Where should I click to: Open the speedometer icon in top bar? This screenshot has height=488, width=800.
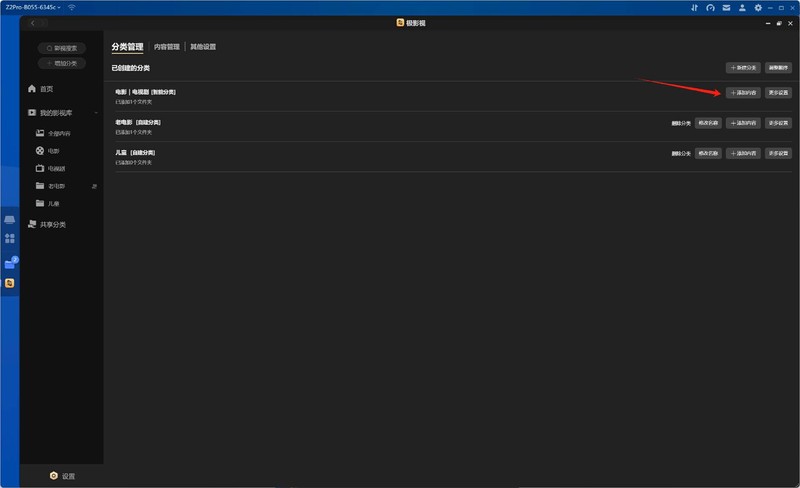tap(710, 8)
